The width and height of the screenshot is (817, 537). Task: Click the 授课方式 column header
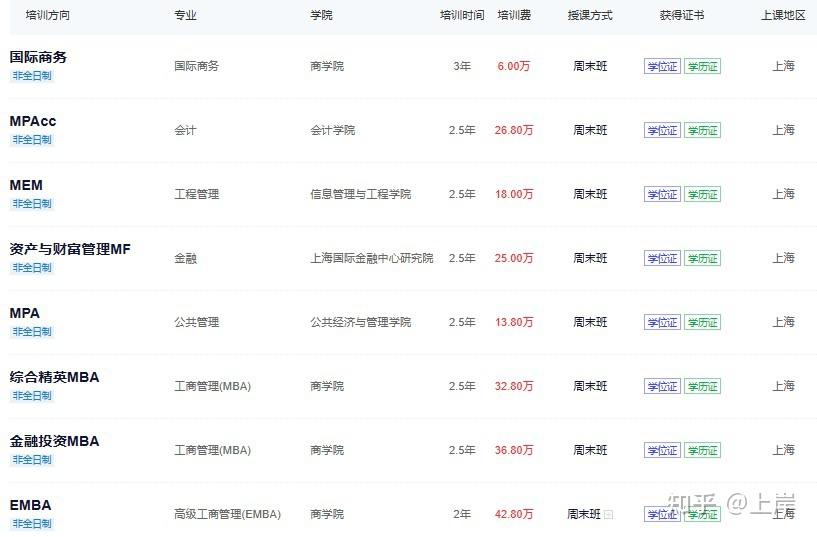(590, 15)
